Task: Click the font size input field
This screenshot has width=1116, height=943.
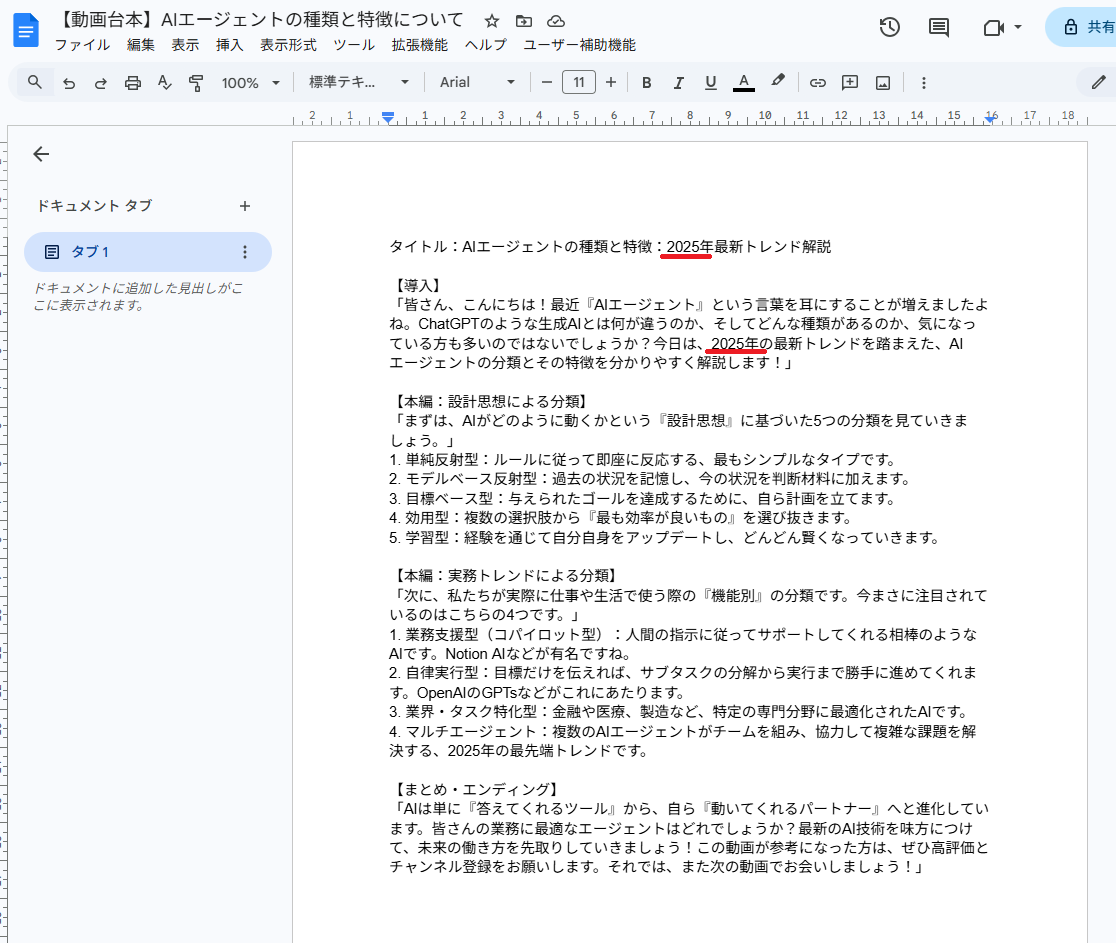Action: click(579, 83)
